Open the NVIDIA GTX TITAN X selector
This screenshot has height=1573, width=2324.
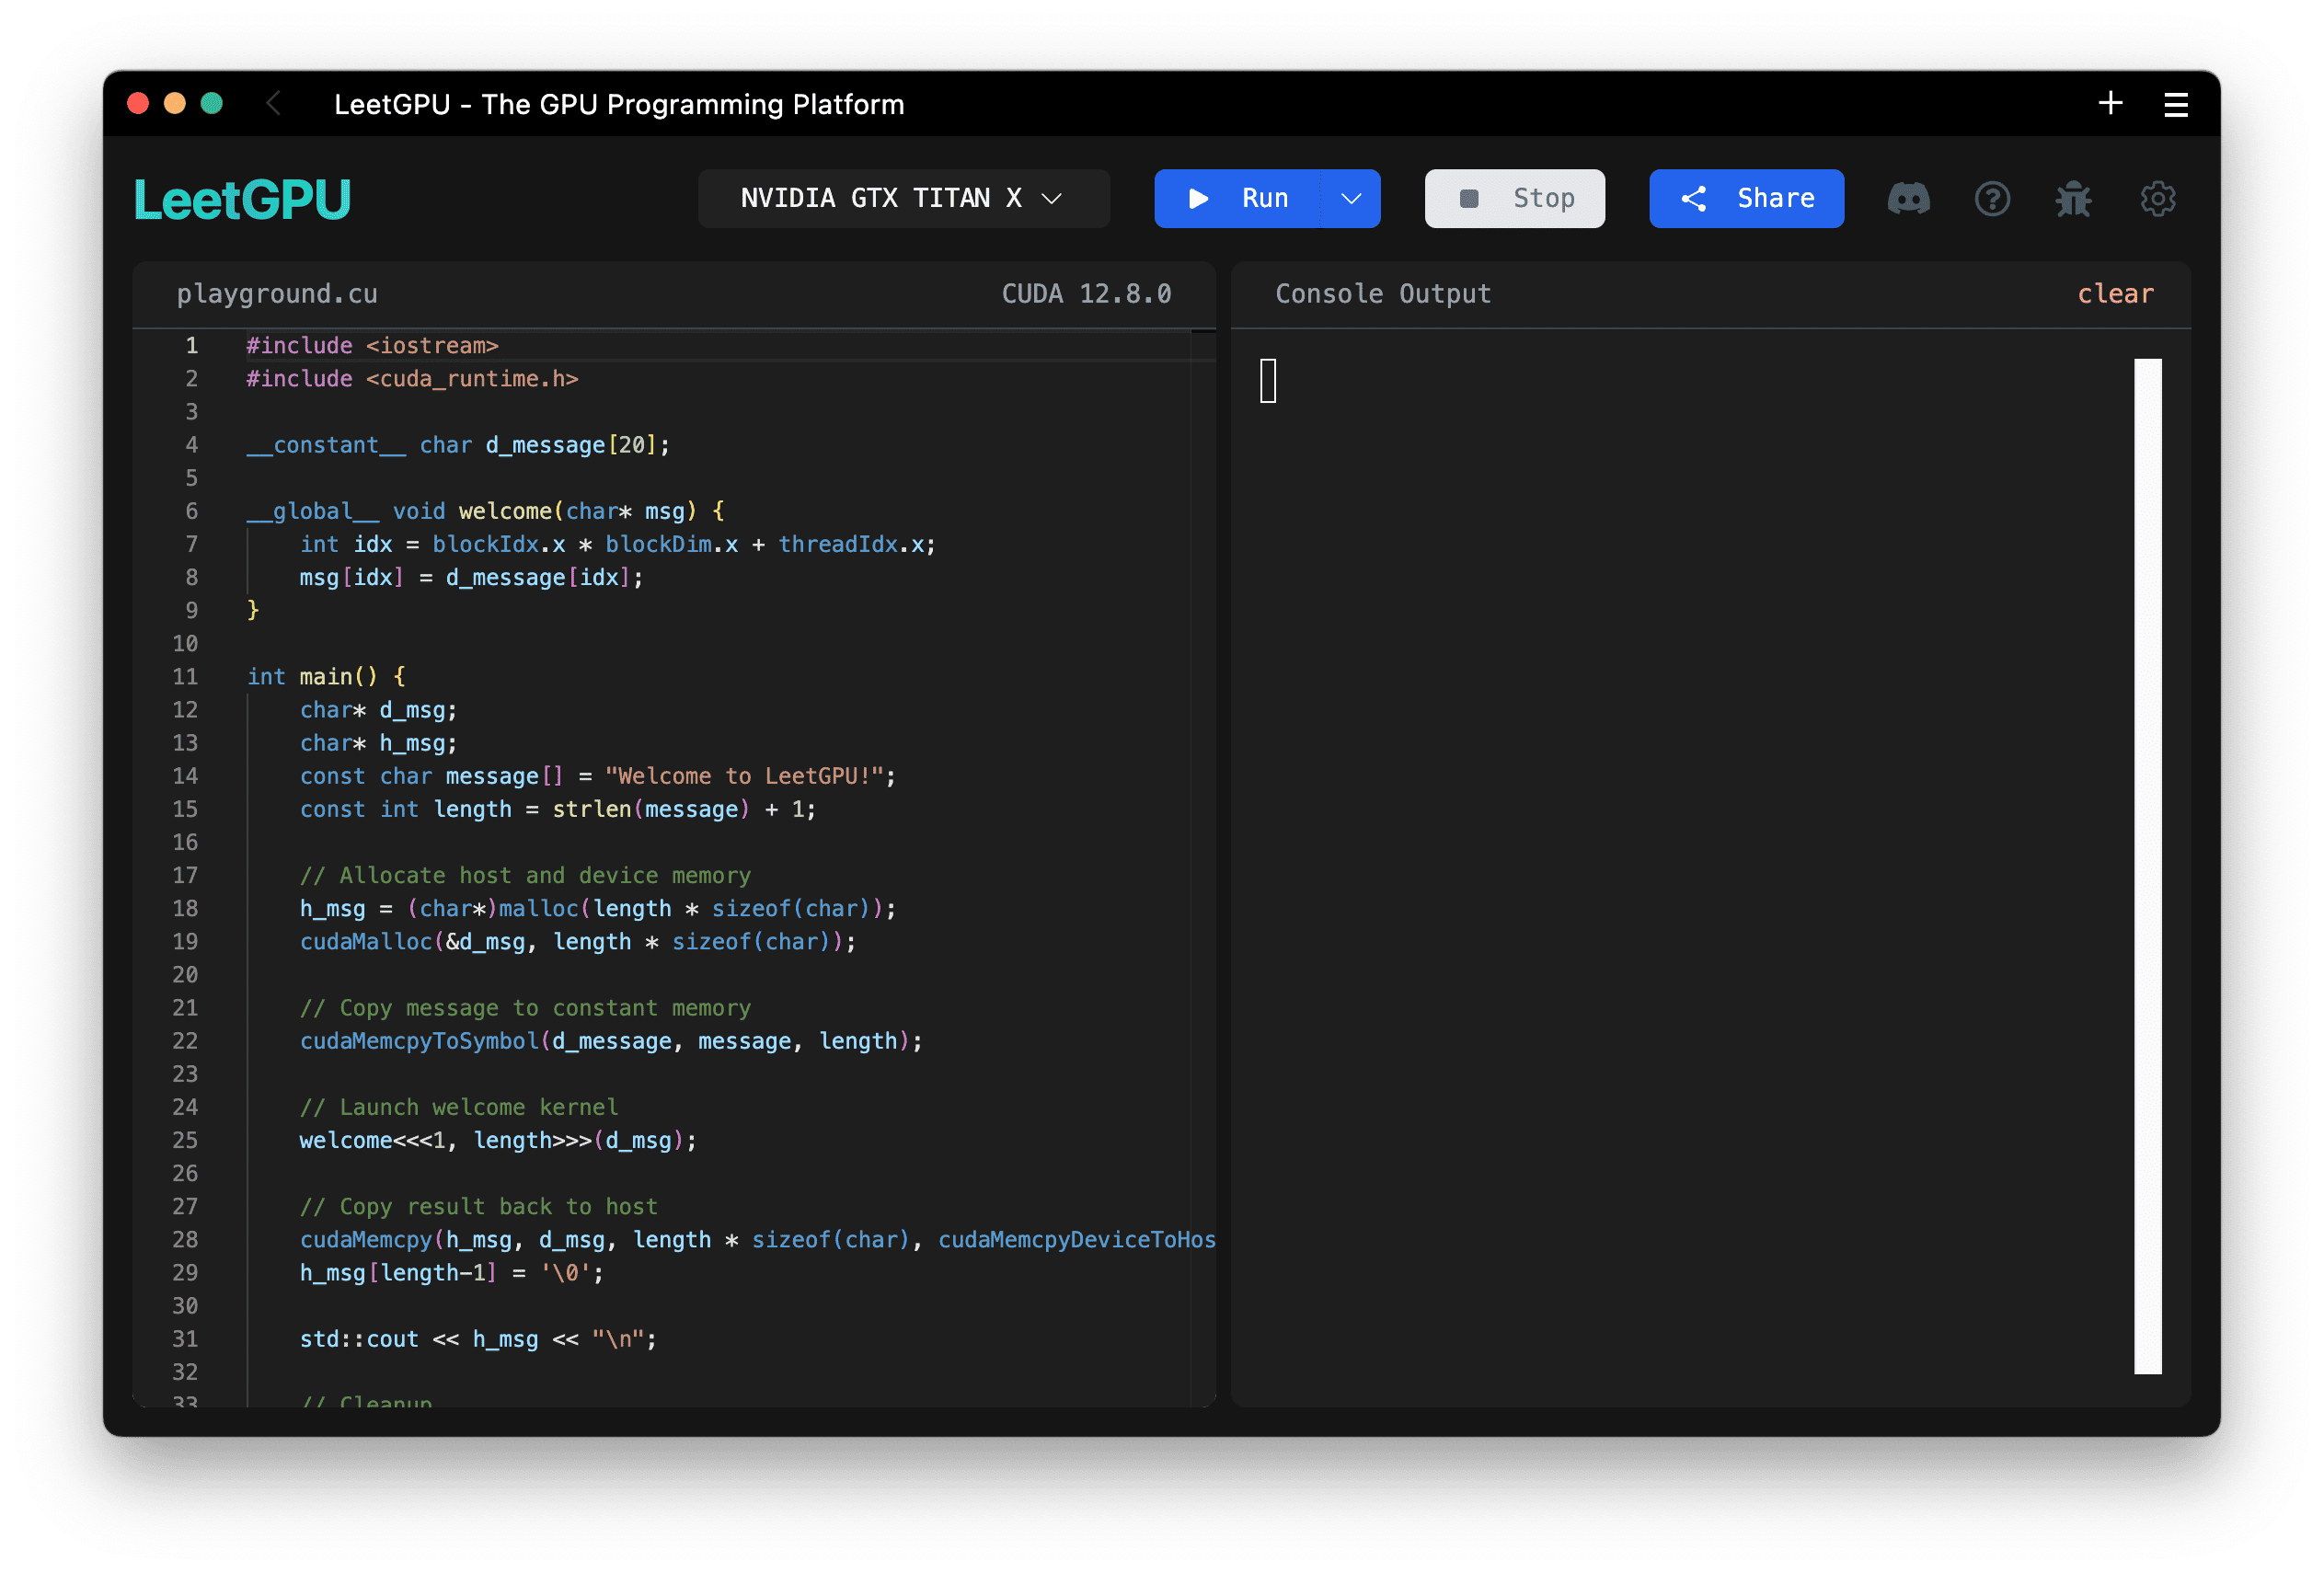pyautogui.click(x=903, y=198)
